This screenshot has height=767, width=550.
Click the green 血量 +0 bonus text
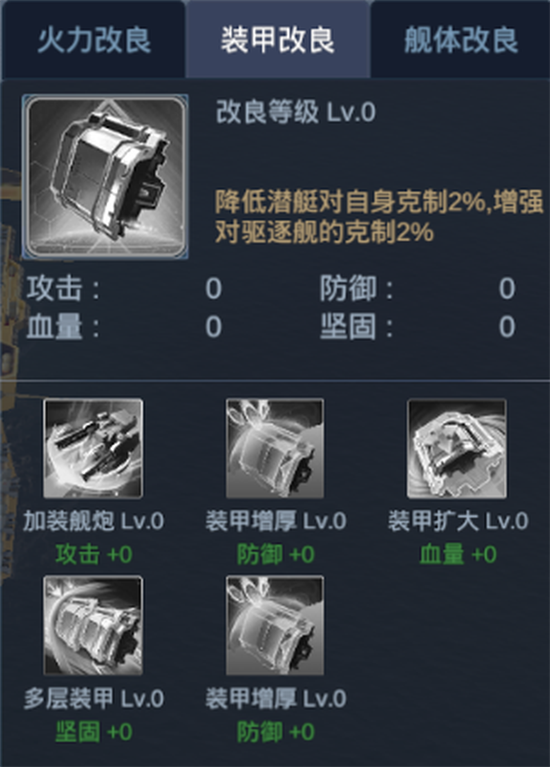coord(458,555)
